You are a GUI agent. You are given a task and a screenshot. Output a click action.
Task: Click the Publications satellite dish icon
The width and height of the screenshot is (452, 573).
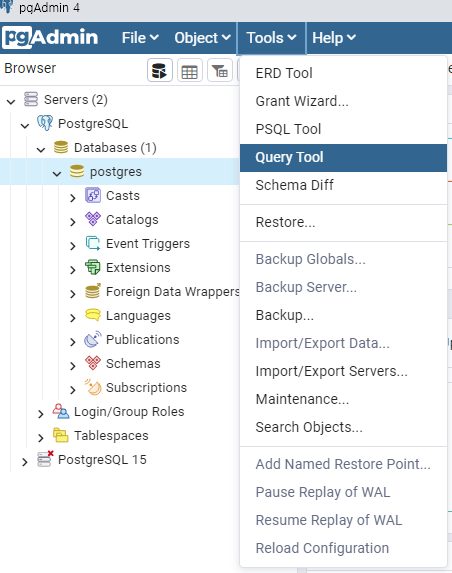click(x=93, y=339)
